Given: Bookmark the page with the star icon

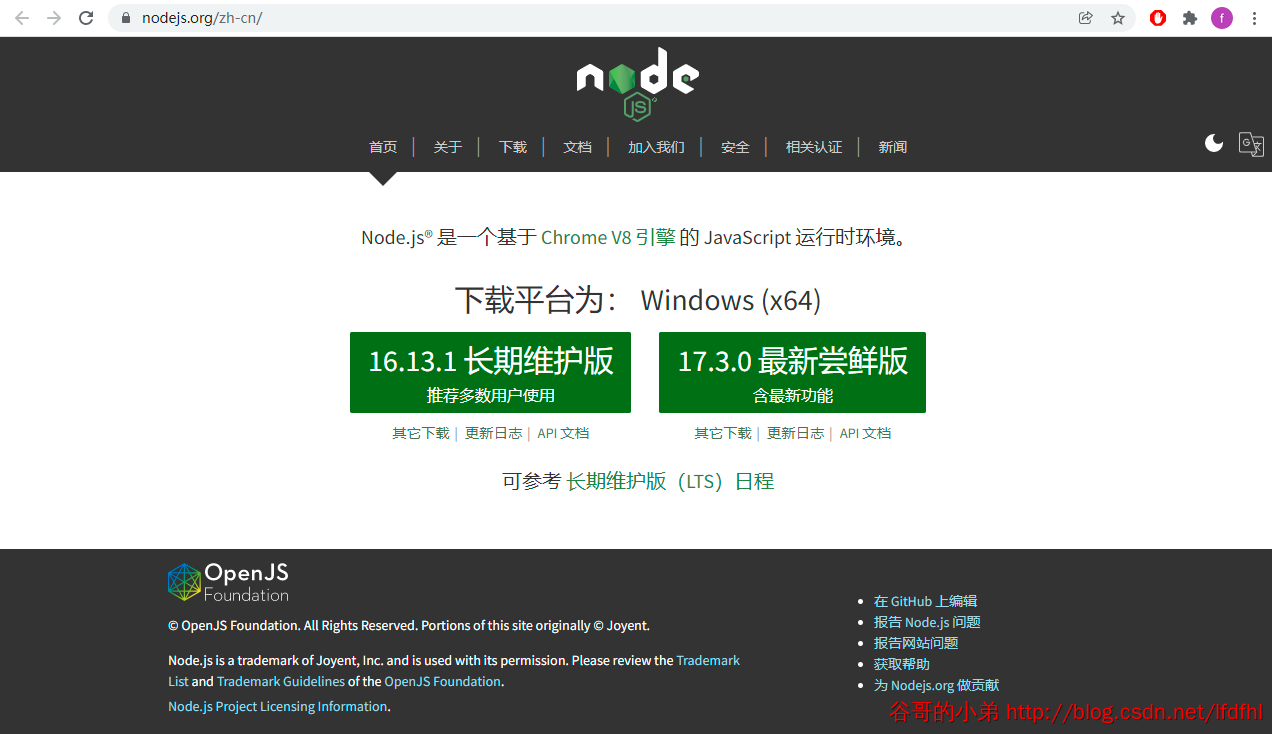Looking at the screenshot, I should [1118, 18].
